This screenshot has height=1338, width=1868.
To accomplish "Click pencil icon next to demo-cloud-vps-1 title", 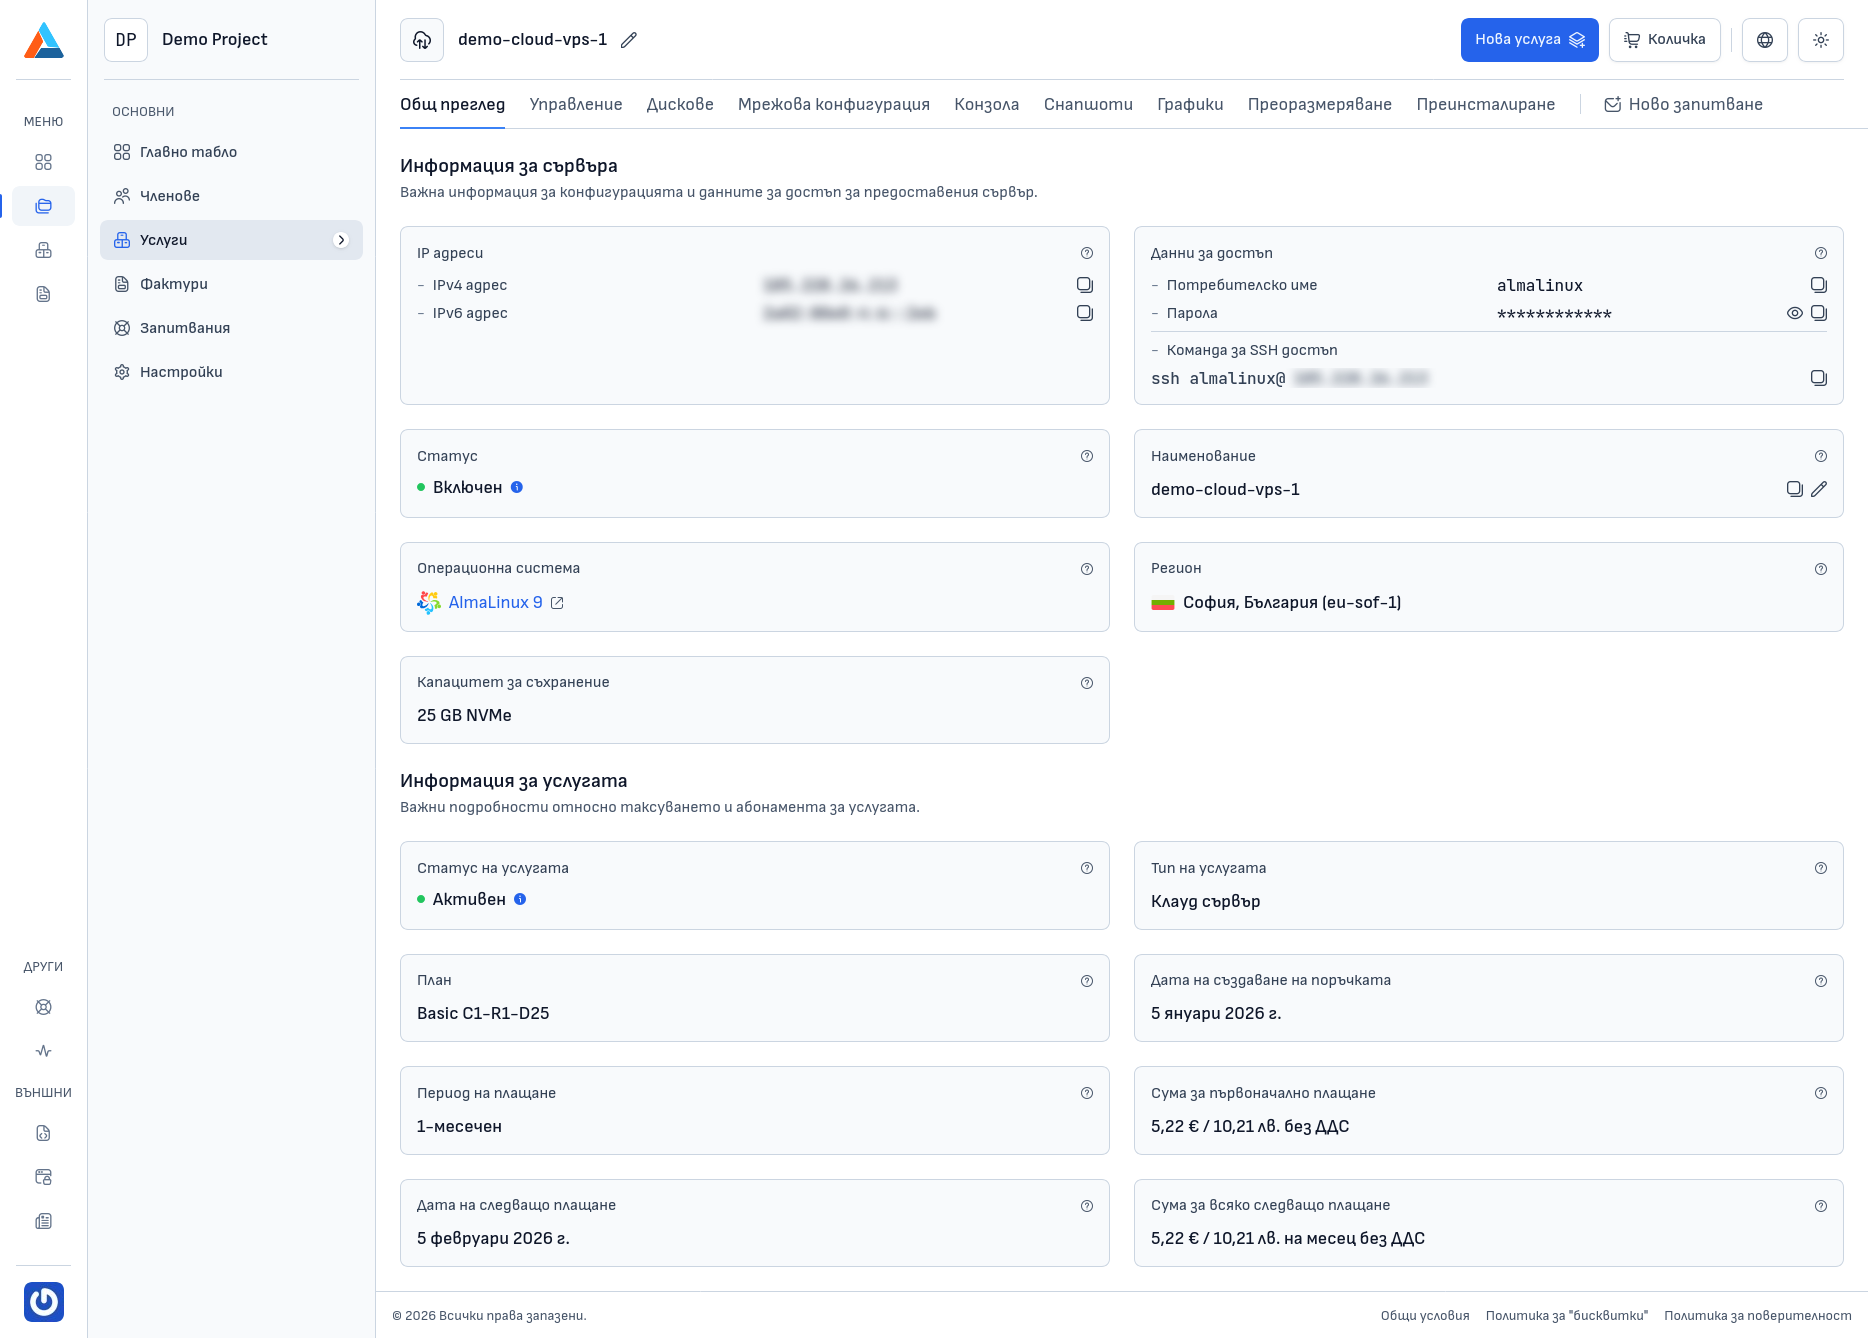I will coord(628,40).
